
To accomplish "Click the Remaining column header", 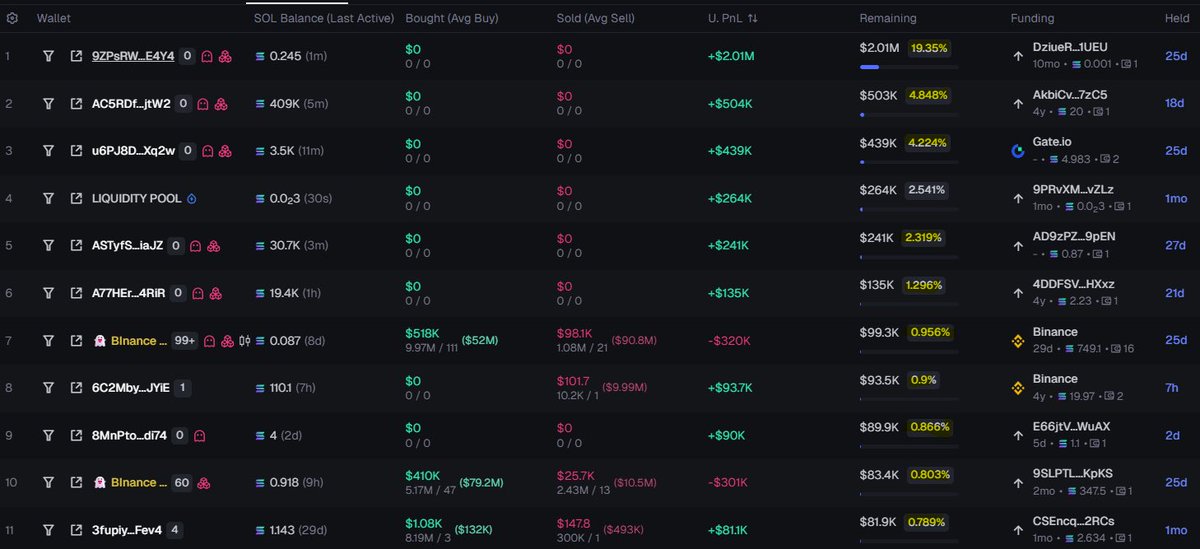I will click(888, 19).
